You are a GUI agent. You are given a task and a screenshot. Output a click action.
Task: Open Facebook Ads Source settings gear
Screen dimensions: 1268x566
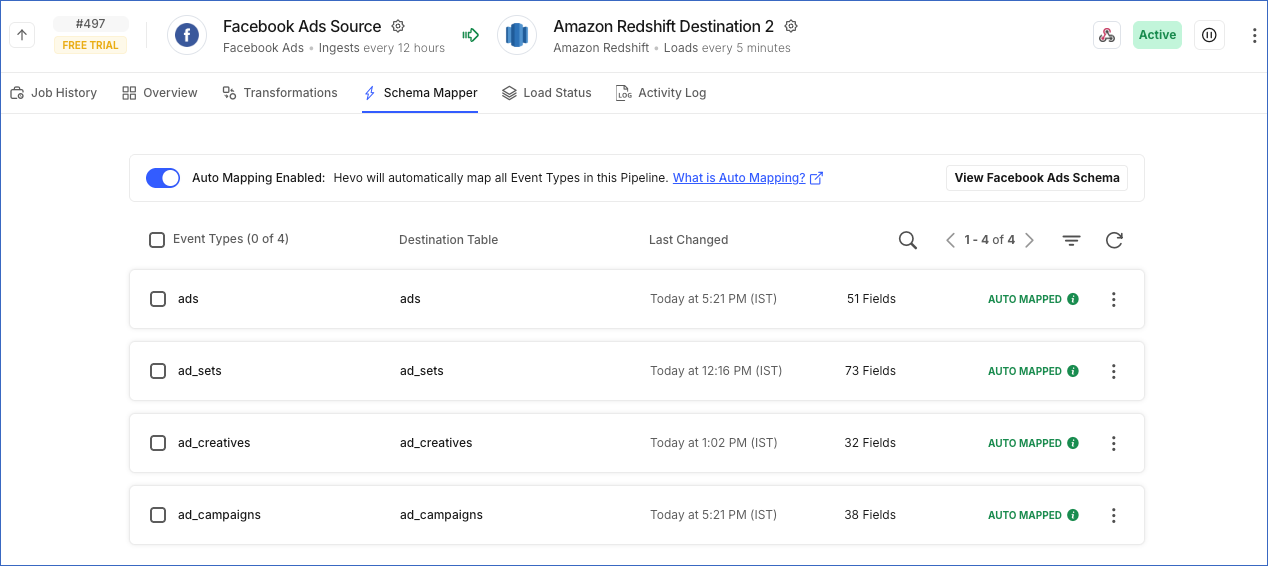(398, 26)
